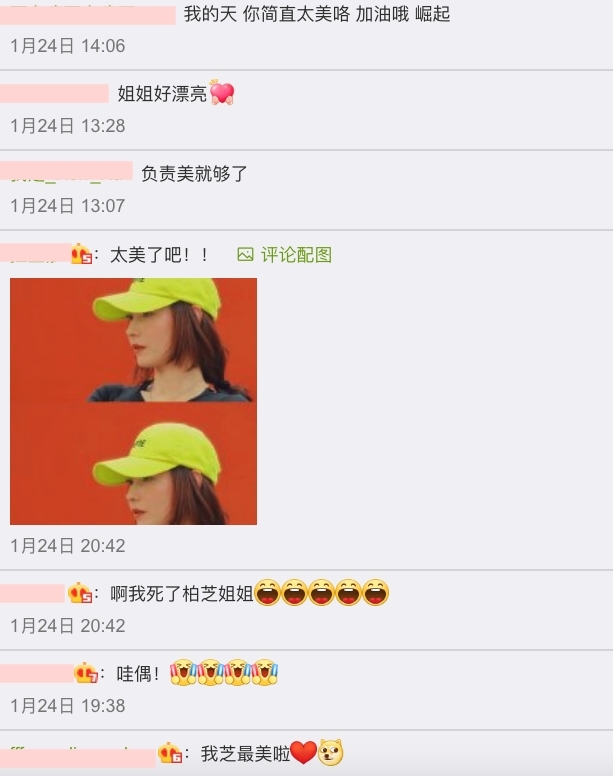Screen dimensions: 613x776
Task: Click the level 6 crown badge beside 我芝最美啦
Action: pyautogui.click(x=170, y=753)
